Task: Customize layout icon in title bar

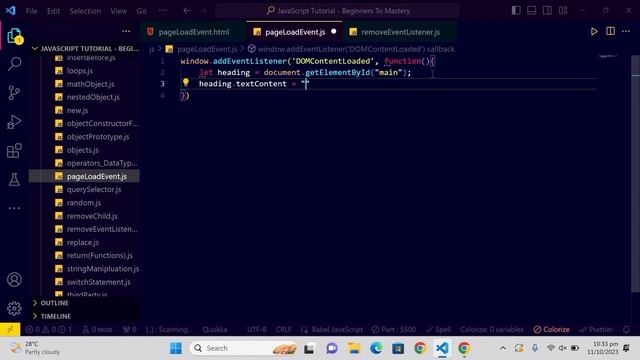Action: 563,11
